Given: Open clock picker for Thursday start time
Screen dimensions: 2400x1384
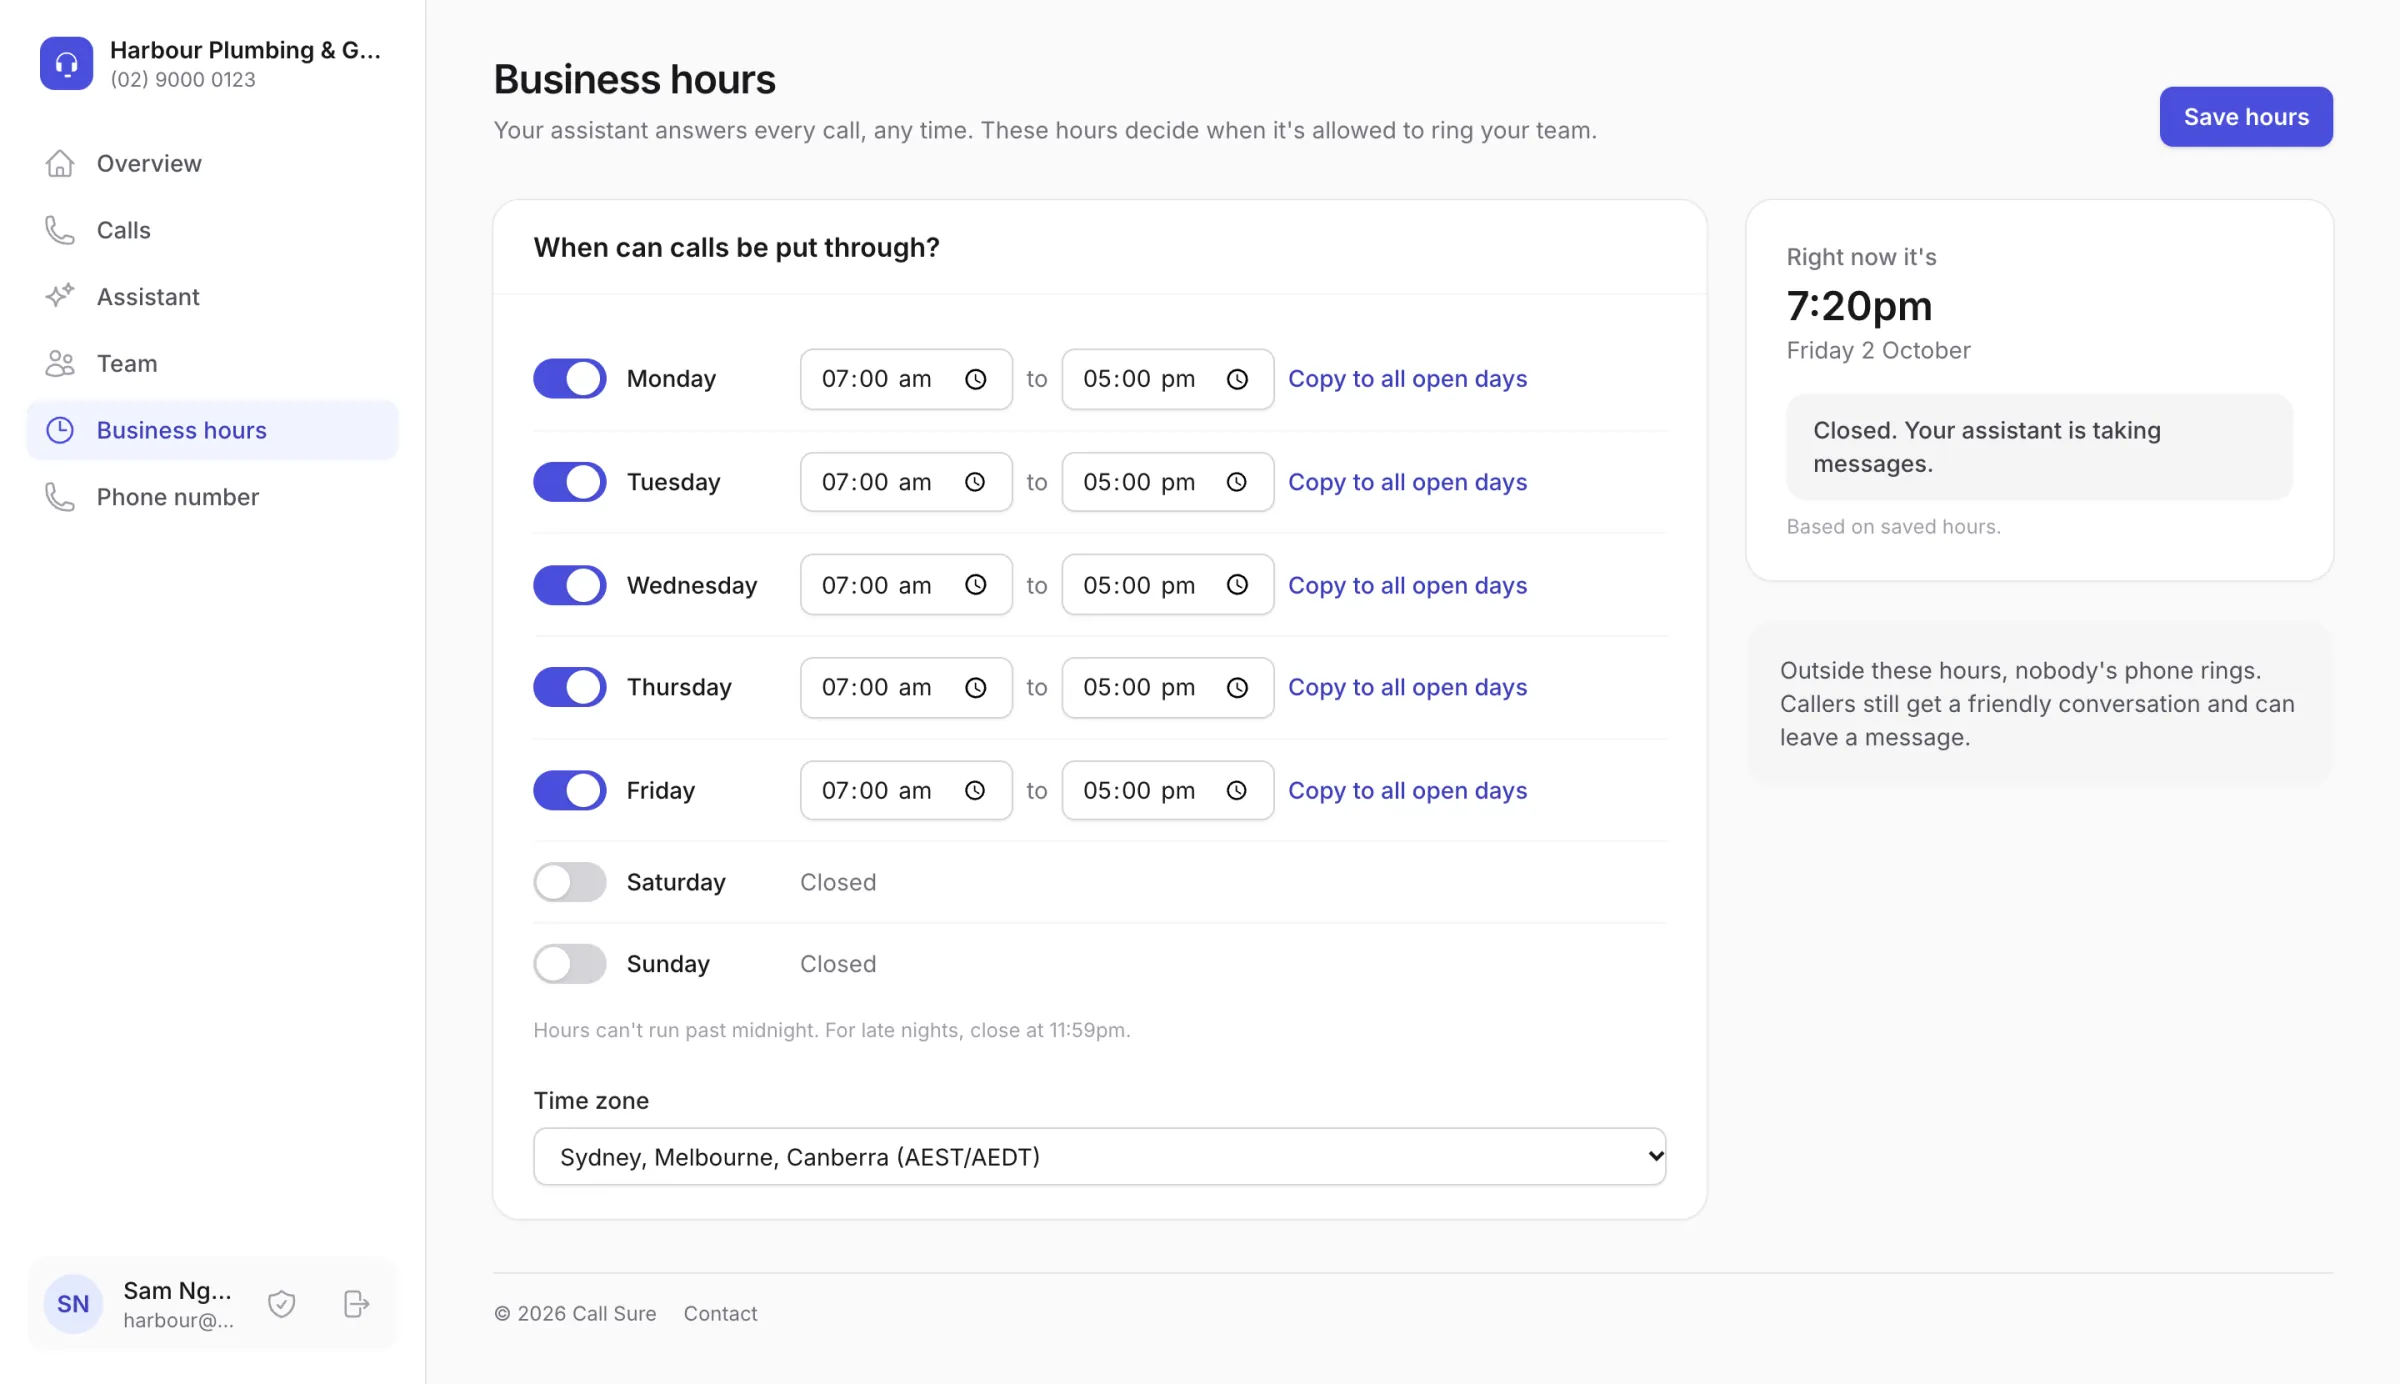Looking at the screenshot, I should click(975, 688).
